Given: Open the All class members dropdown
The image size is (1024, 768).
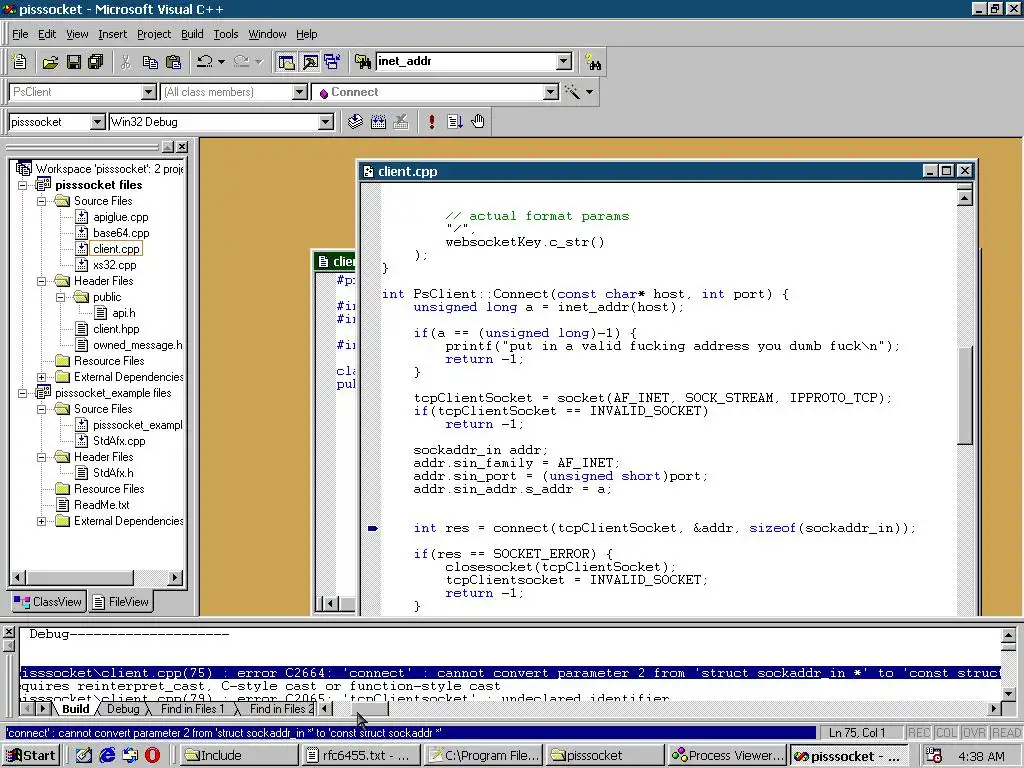Looking at the screenshot, I should [x=300, y=92].
